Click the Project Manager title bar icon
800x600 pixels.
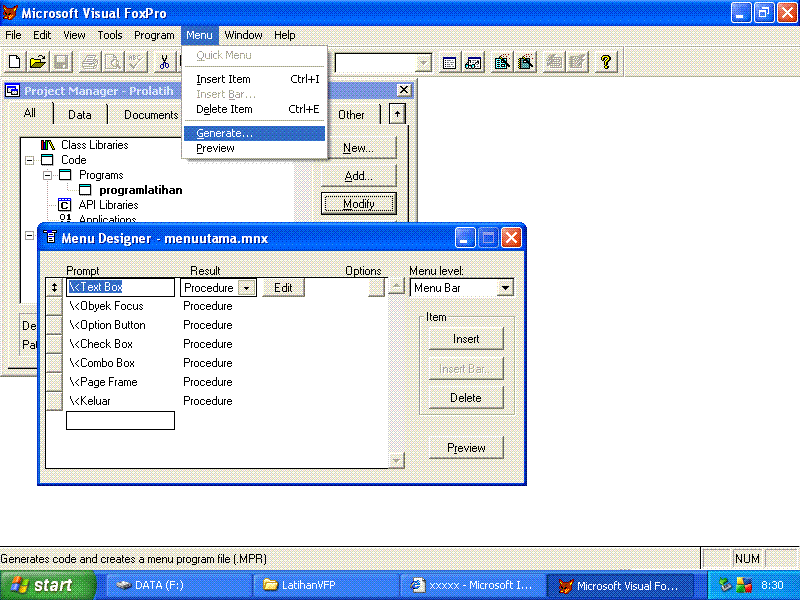pos(12,91)
